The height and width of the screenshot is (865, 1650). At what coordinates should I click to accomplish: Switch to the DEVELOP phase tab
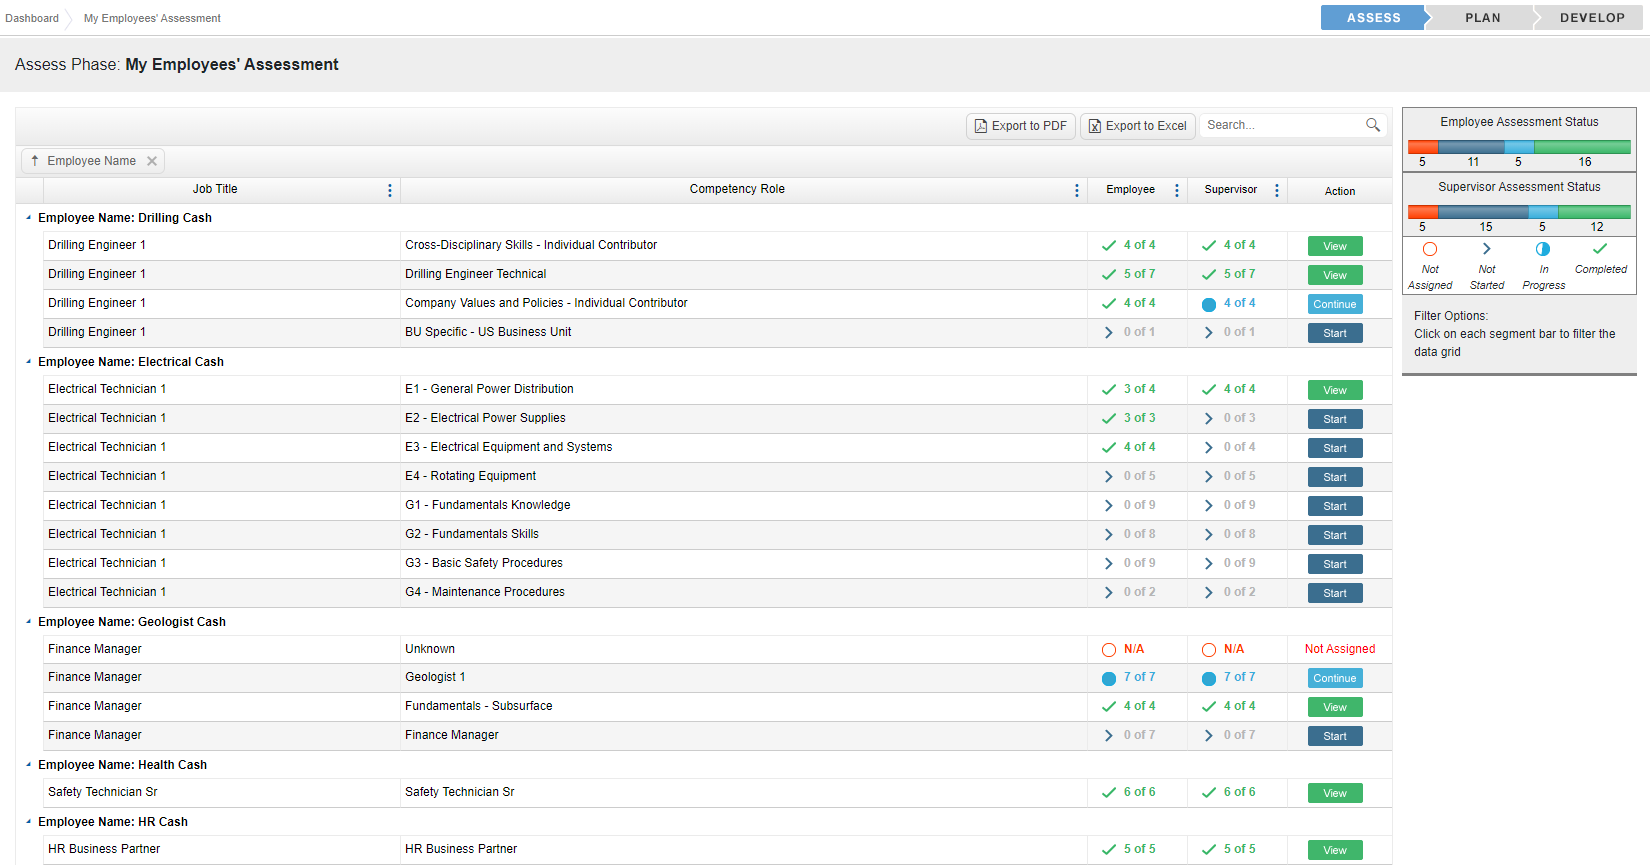click(1591, 18)
